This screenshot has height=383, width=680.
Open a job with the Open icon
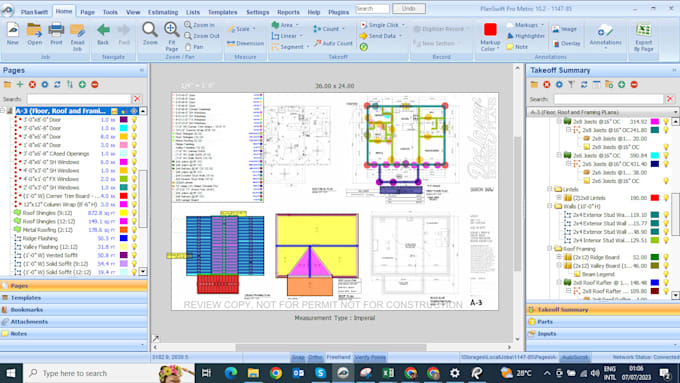(x=34, y=34)
